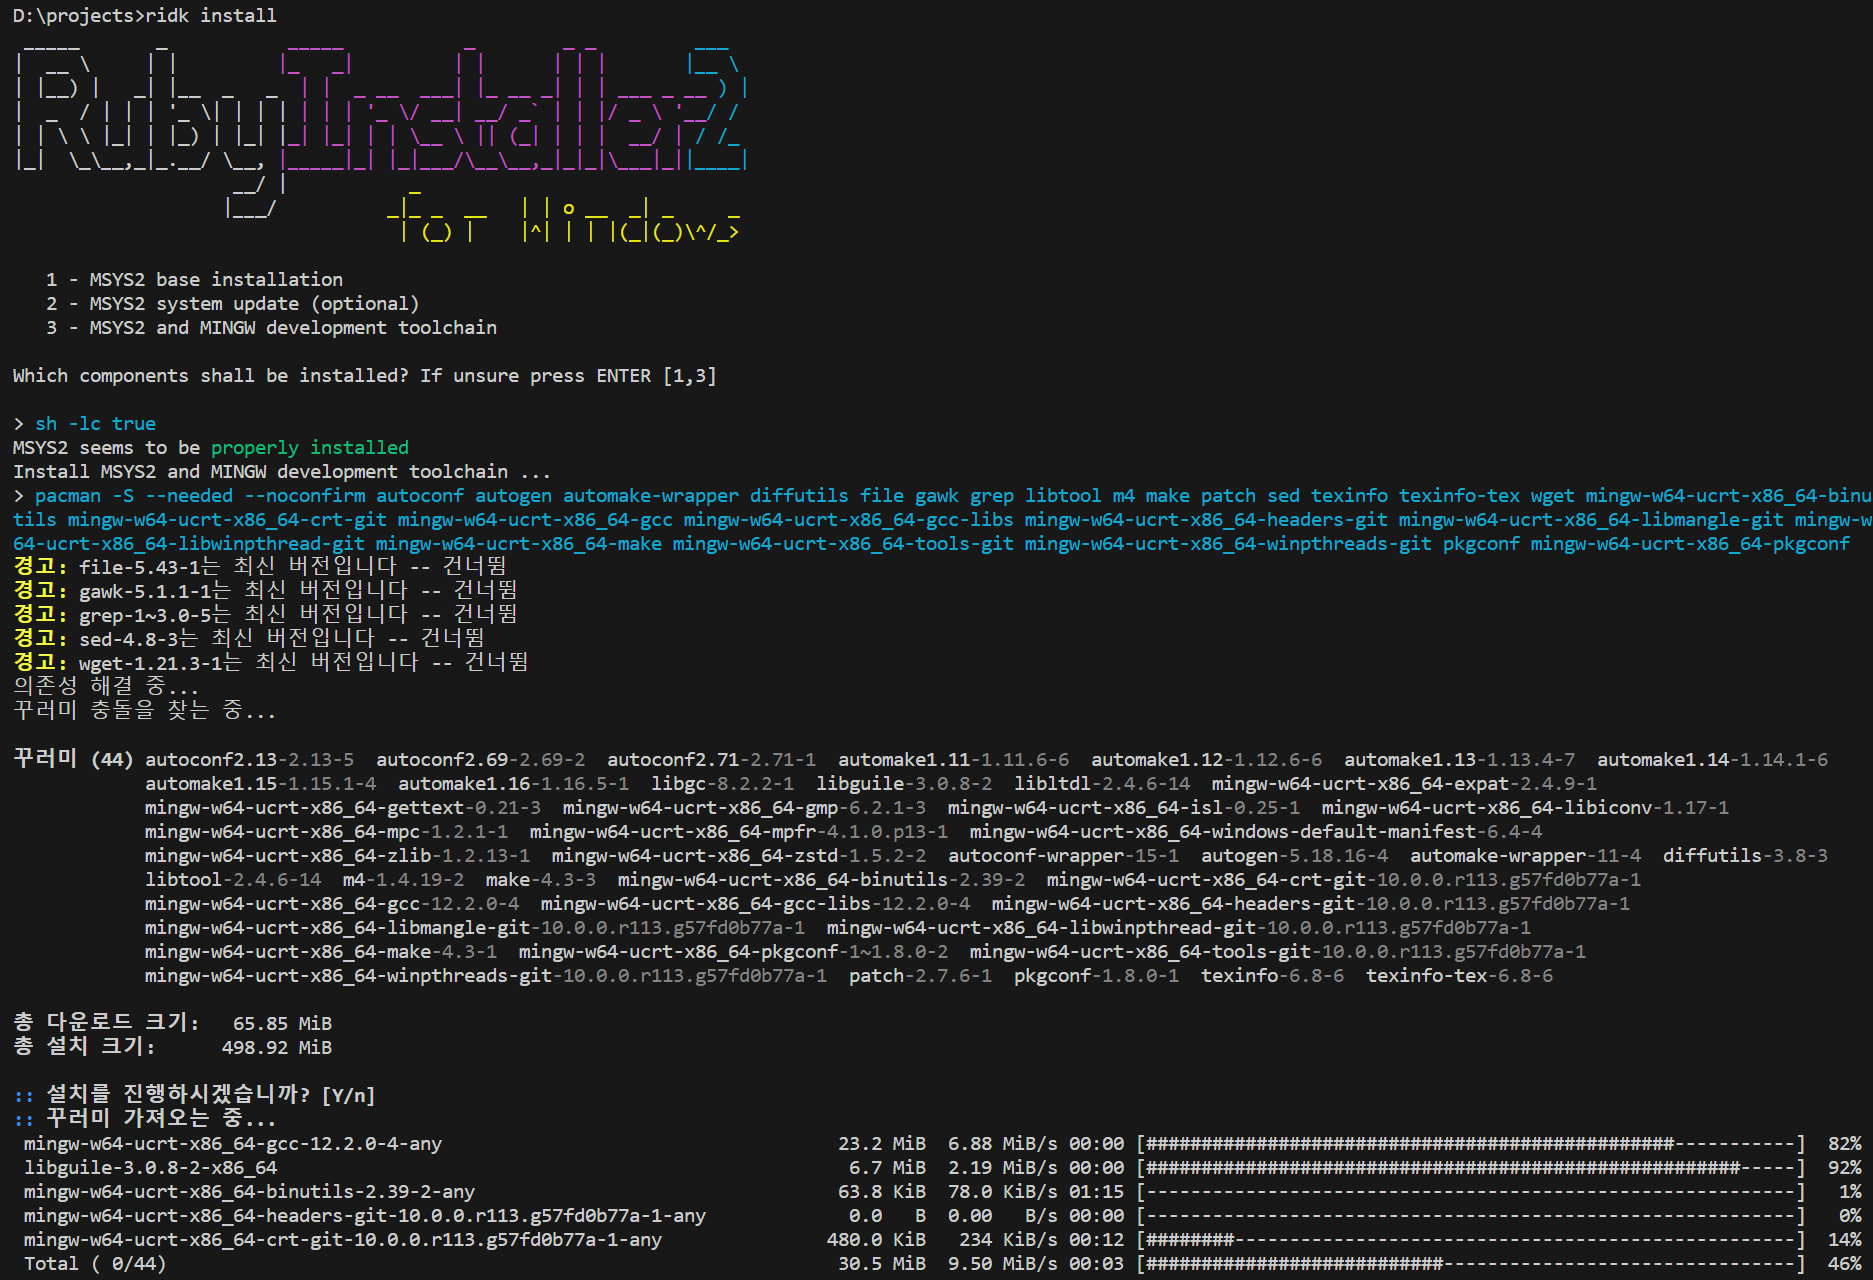This screenshot has height=1280, width=1873.
Task: Click 'mingw-w64-ucrt-x86_64-libiconv-1.17-1' entry
Action: click(1525, 807)
